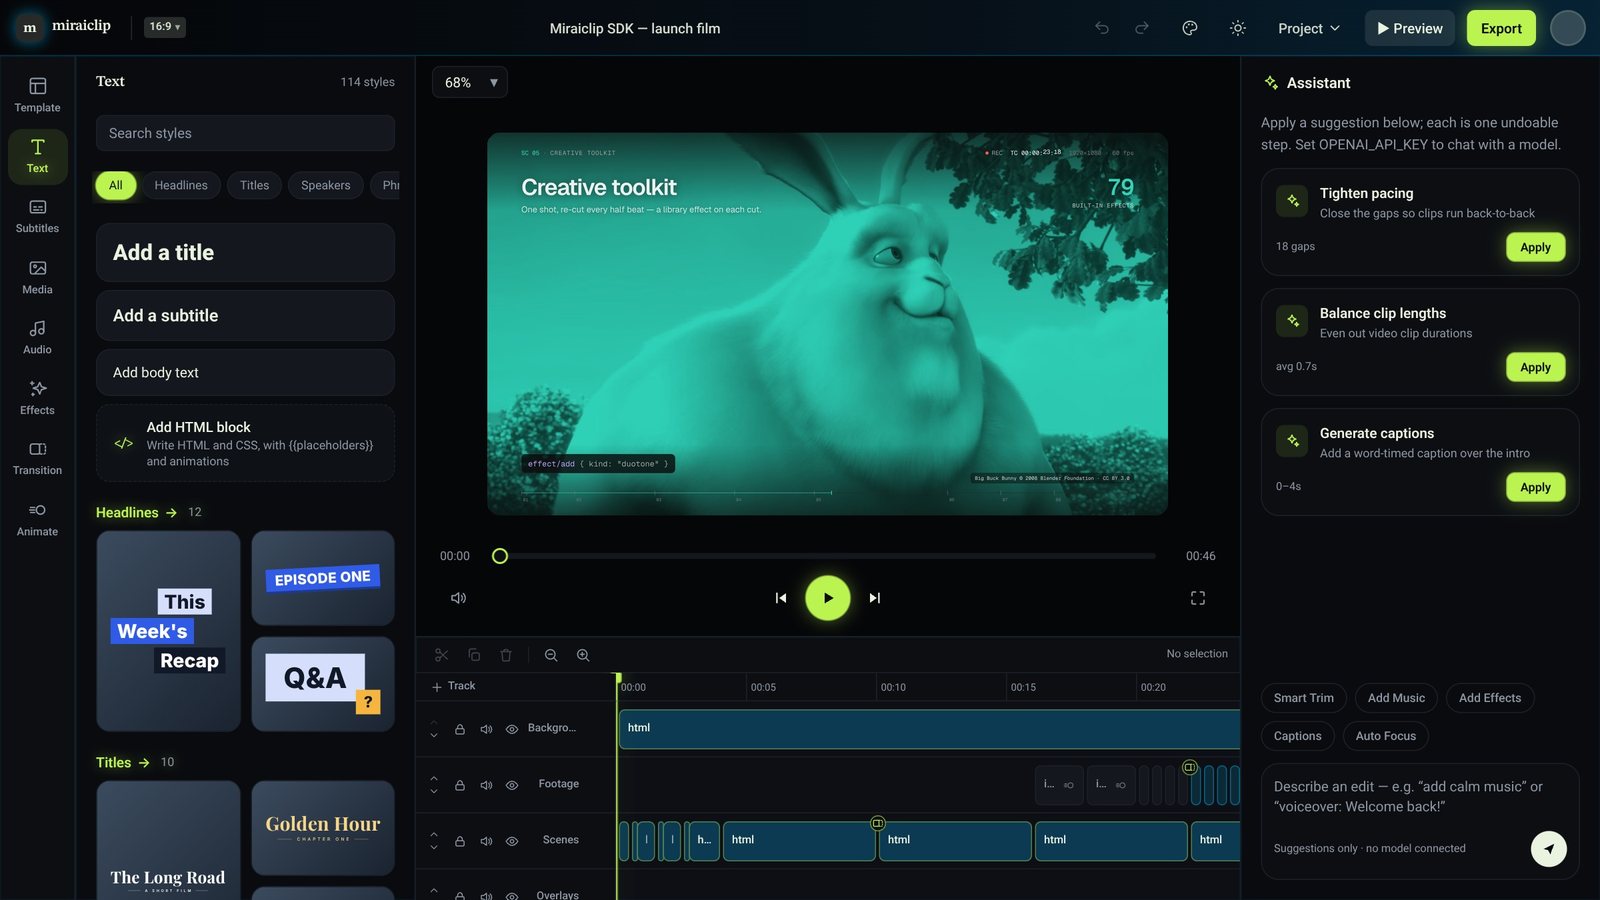Lock the Background track
Image resolution: width=1600 pixels, height=900 pixels.
coord(460,729)
